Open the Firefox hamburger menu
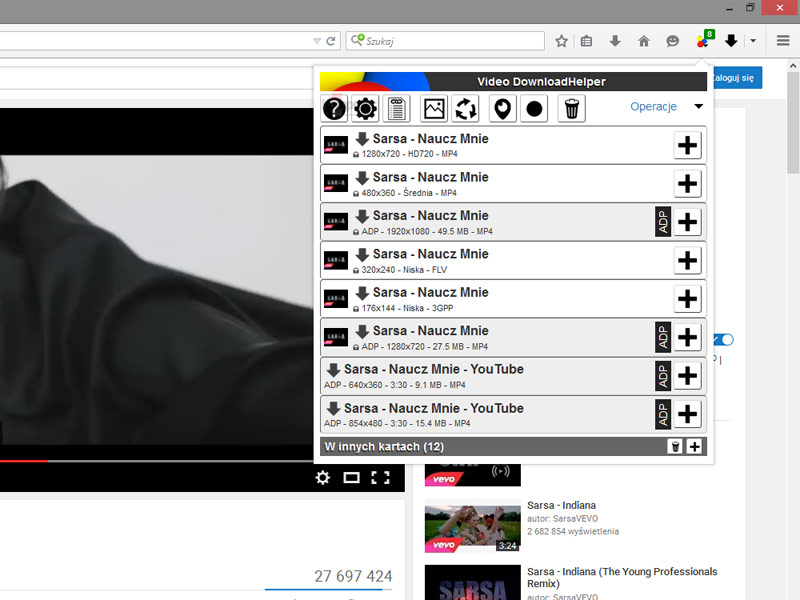The height and width of the screenshot is (600, 800). 783,41
